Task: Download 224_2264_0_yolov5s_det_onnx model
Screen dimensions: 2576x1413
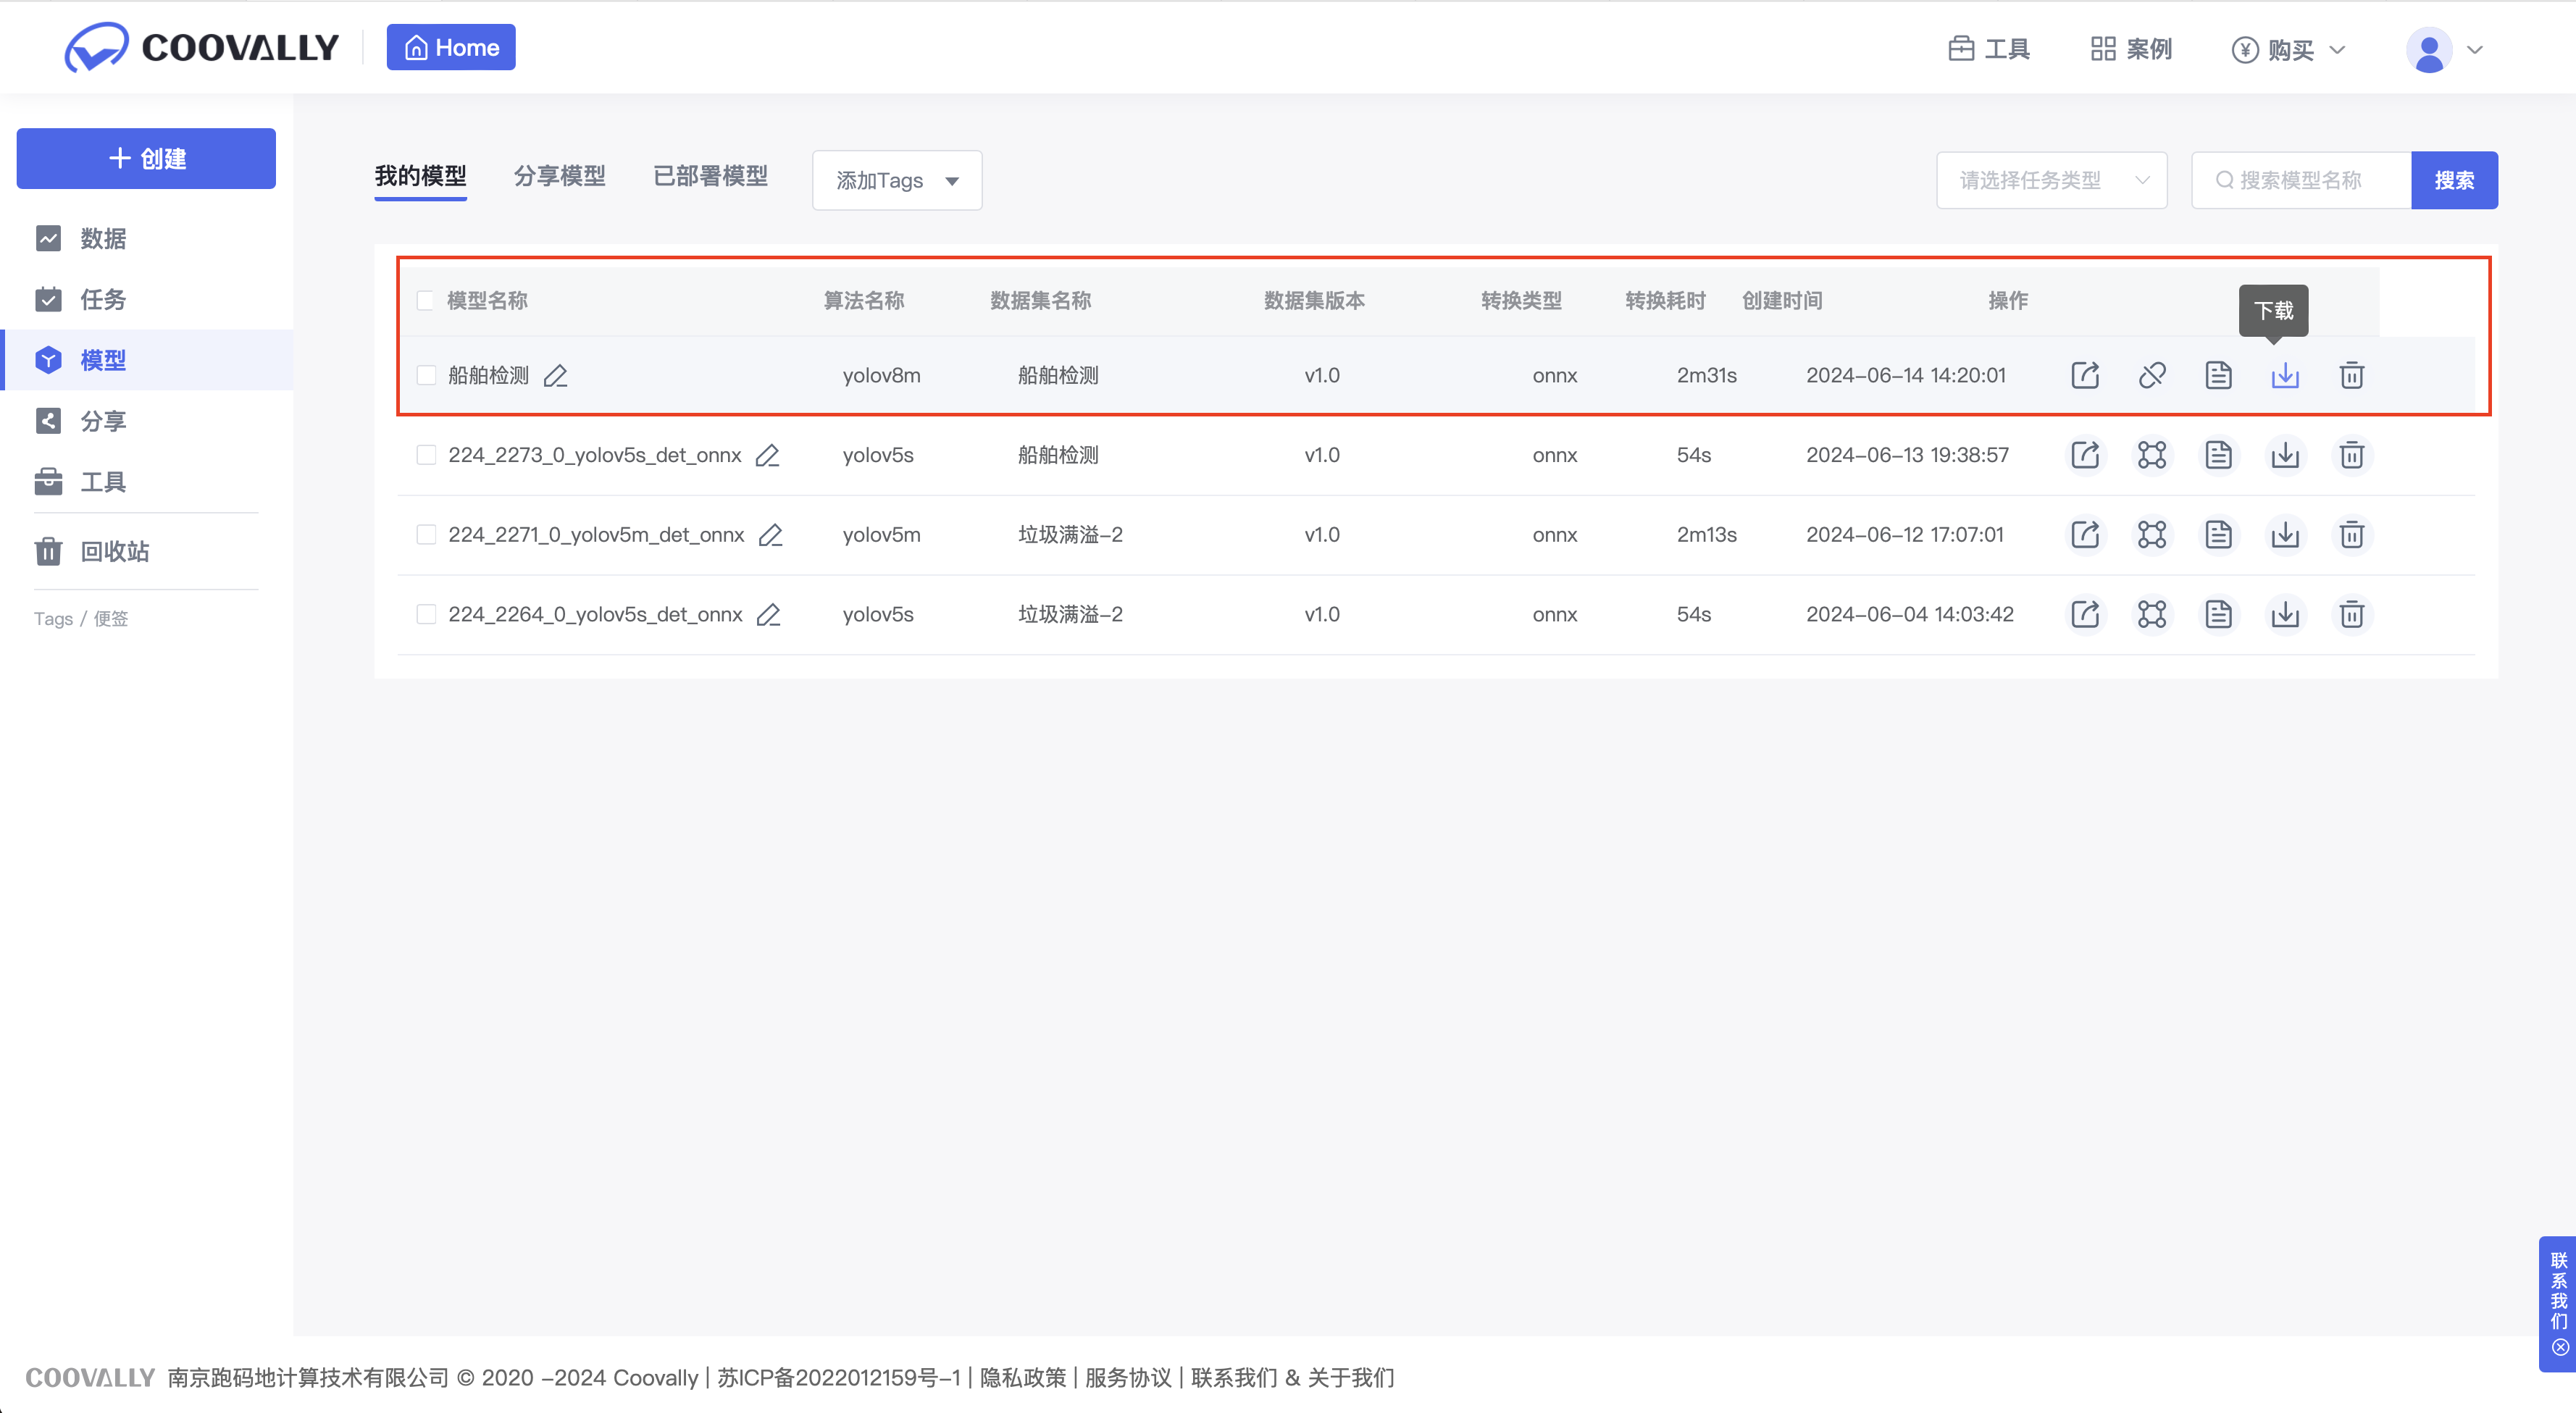Action: [x=2285, y=614]
